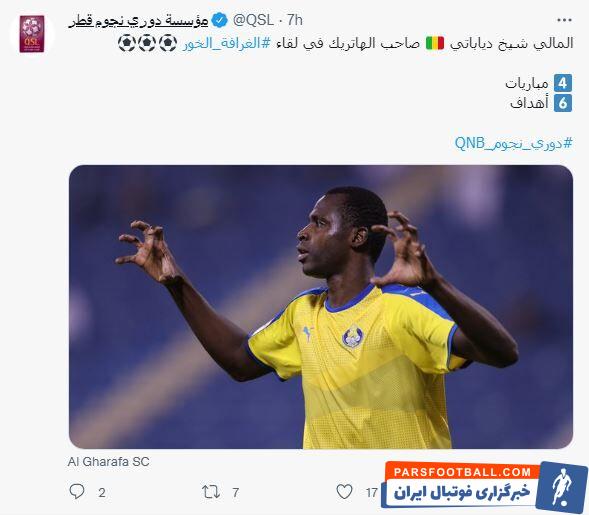Viewport: 589px width, 515px height.
Task: Click the Arabic account display name
Action: [x=138, y=21]
